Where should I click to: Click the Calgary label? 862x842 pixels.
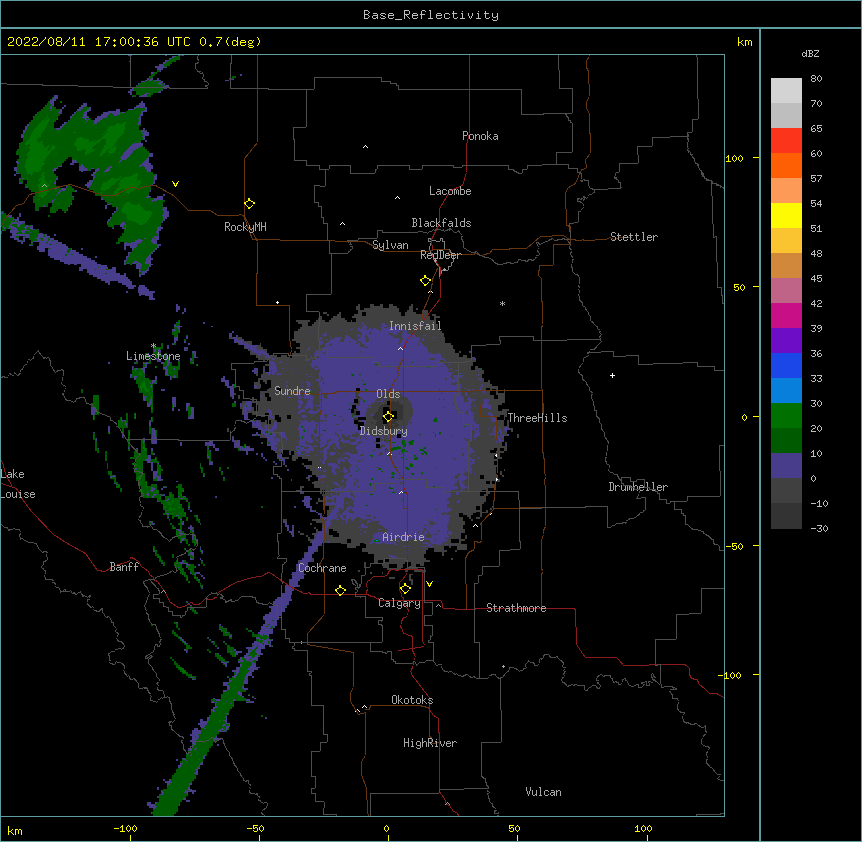399,603
